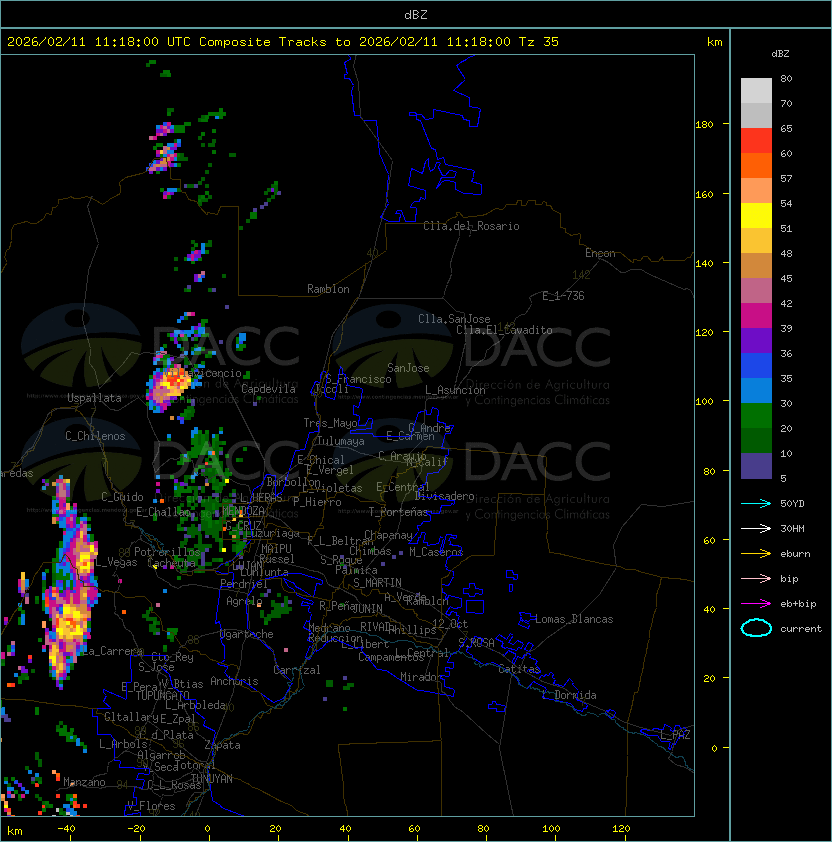
Task: Choose the green 30-20 dBZ swatch
Action: pyautogui.click(x=756, y=416)
